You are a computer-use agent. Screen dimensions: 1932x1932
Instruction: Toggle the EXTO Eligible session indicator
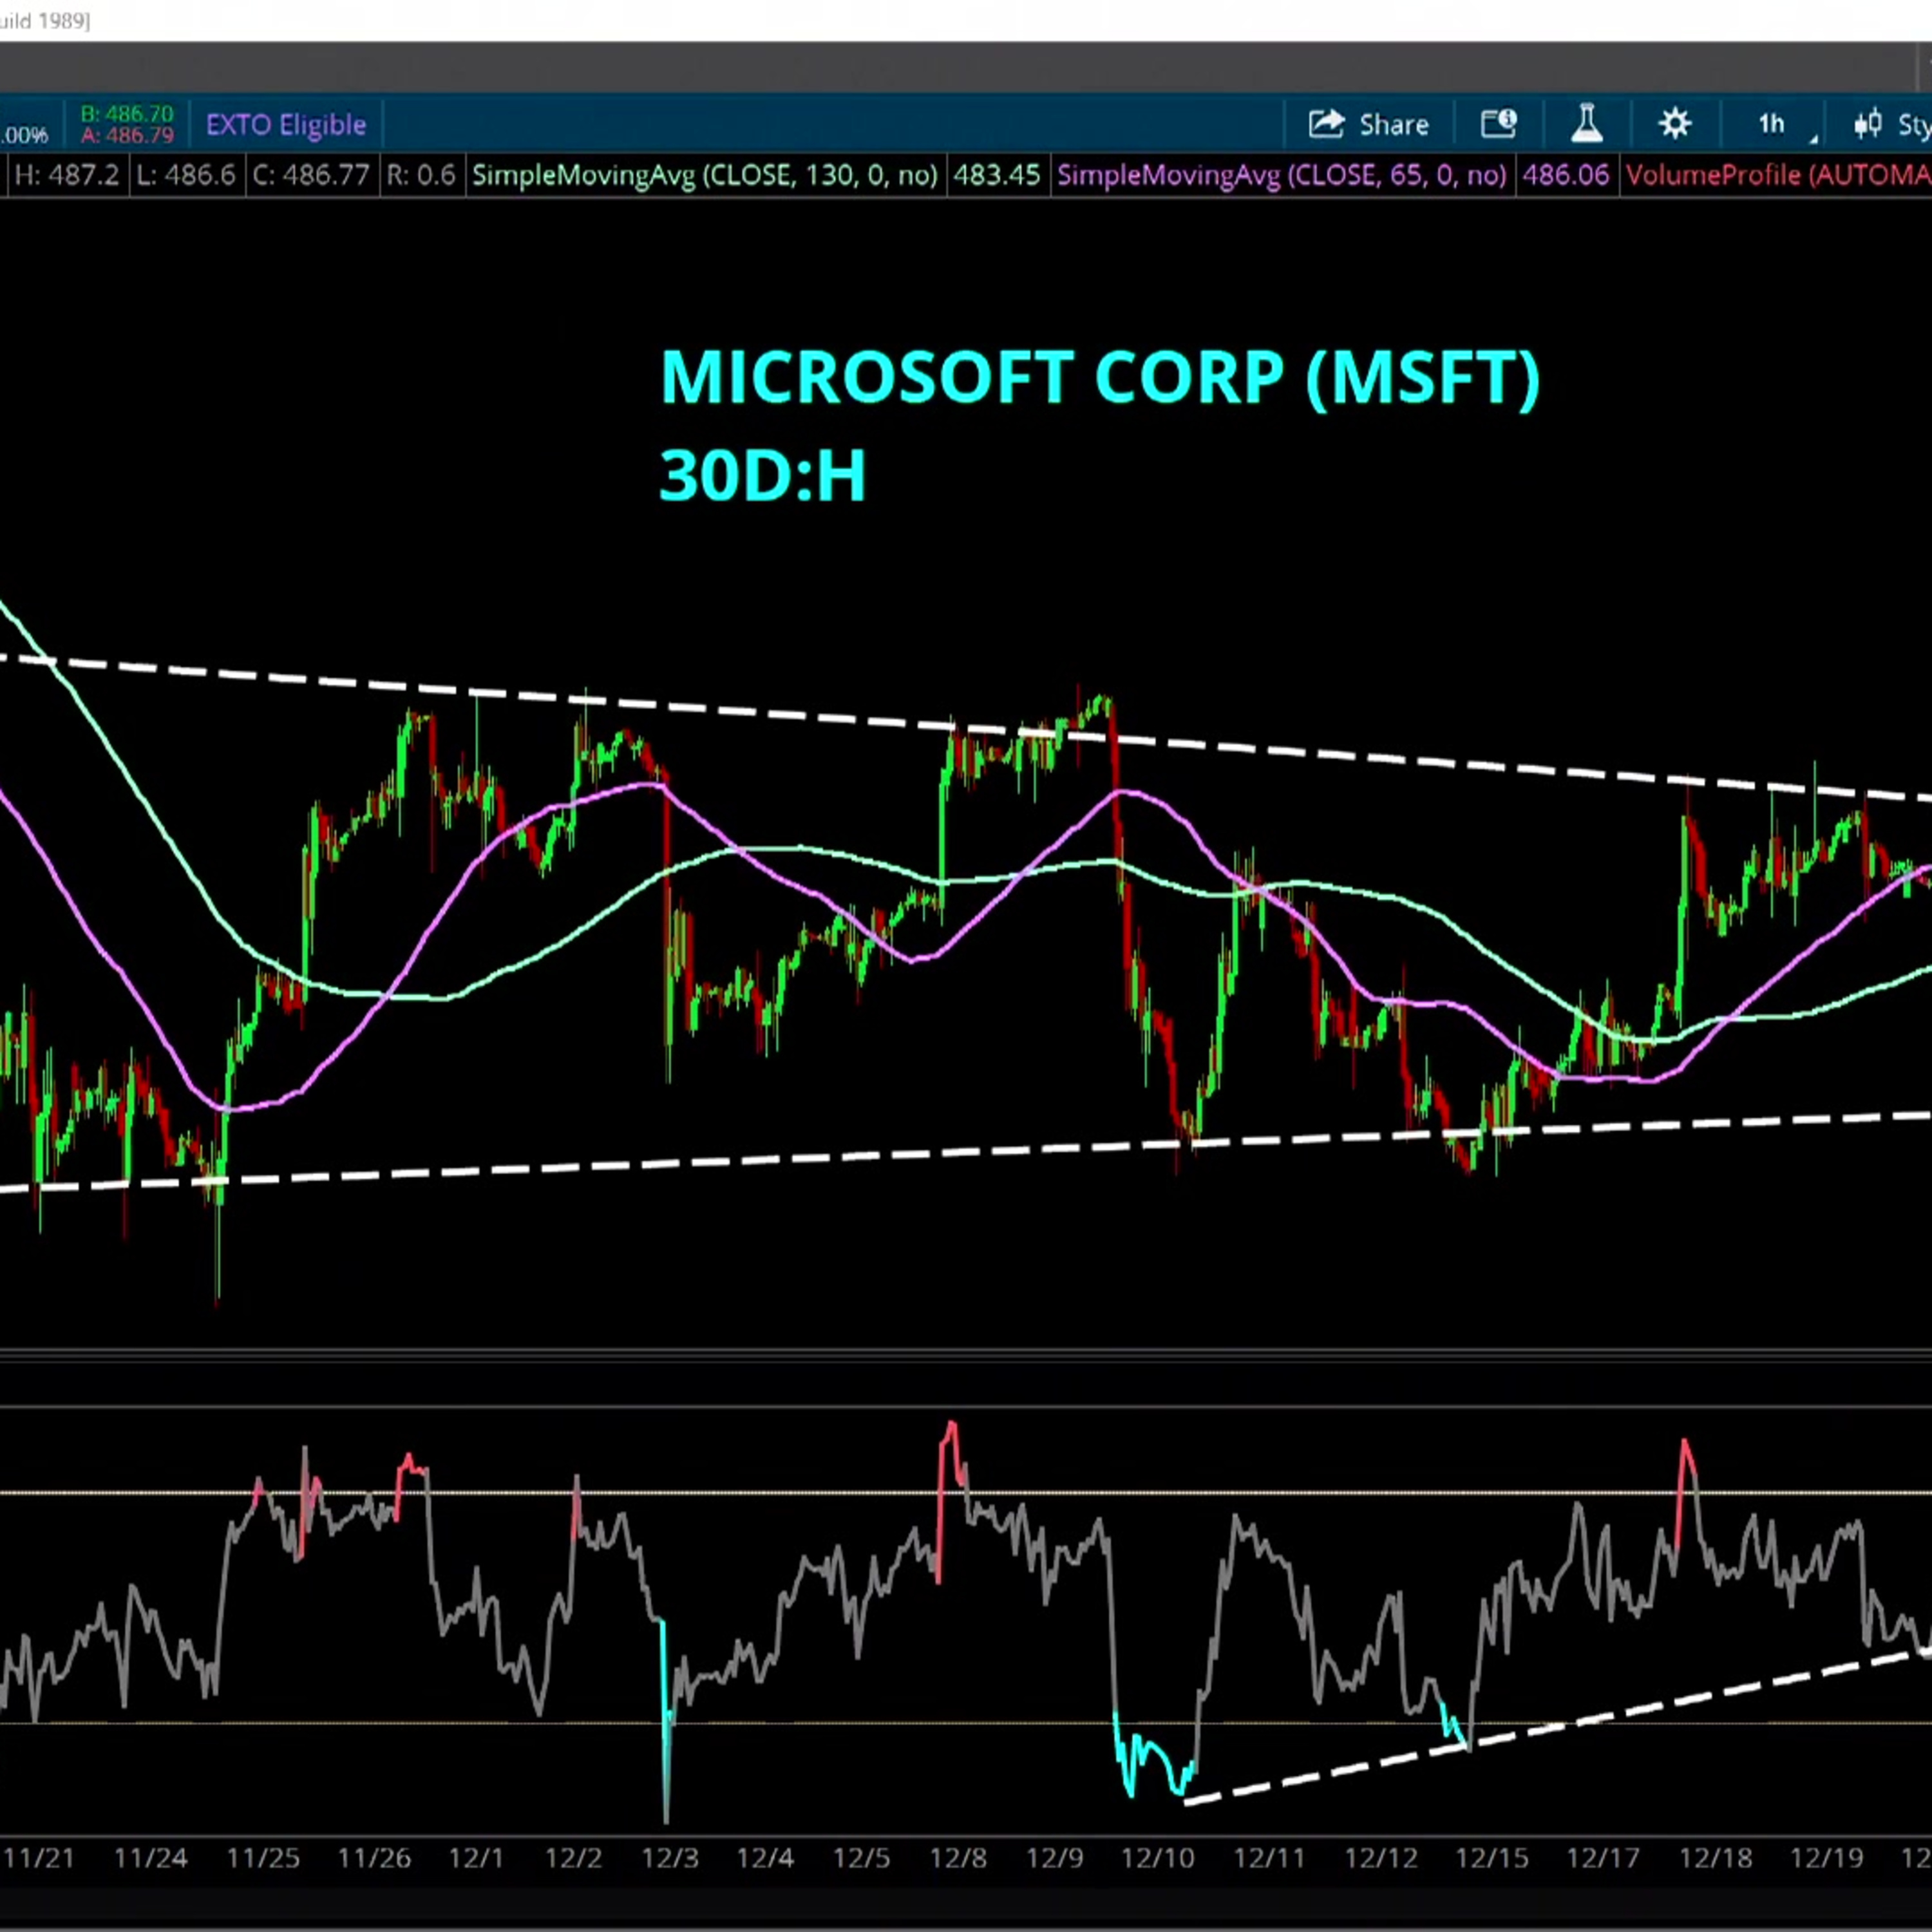[285, 124]
